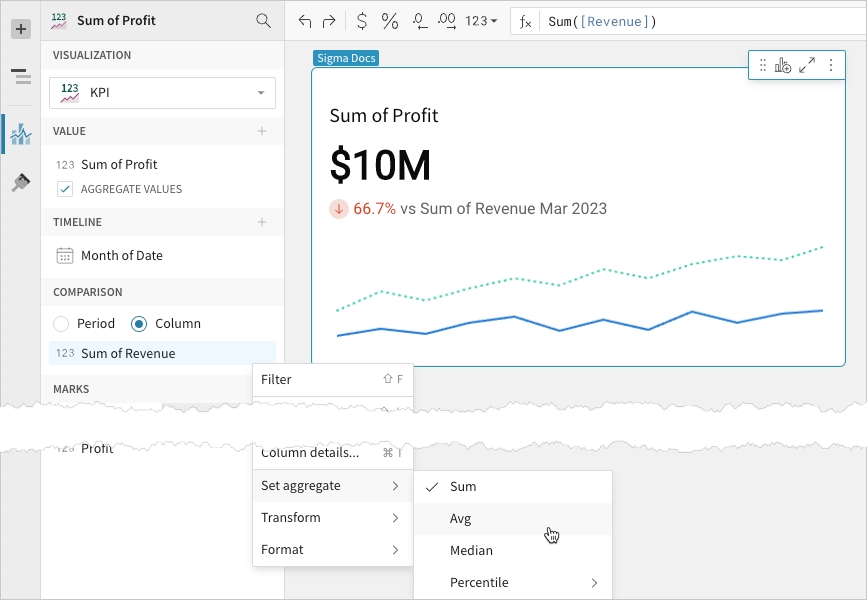Viewport: 867px width, 600px height.
Task: Select Median in aggregate submenu
Action: (471, 550)
